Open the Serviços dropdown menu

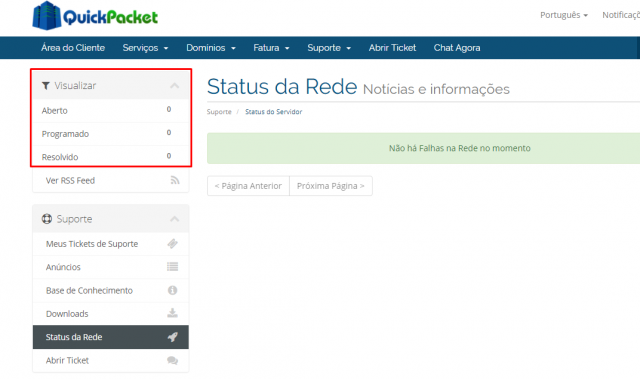point(145,48)
